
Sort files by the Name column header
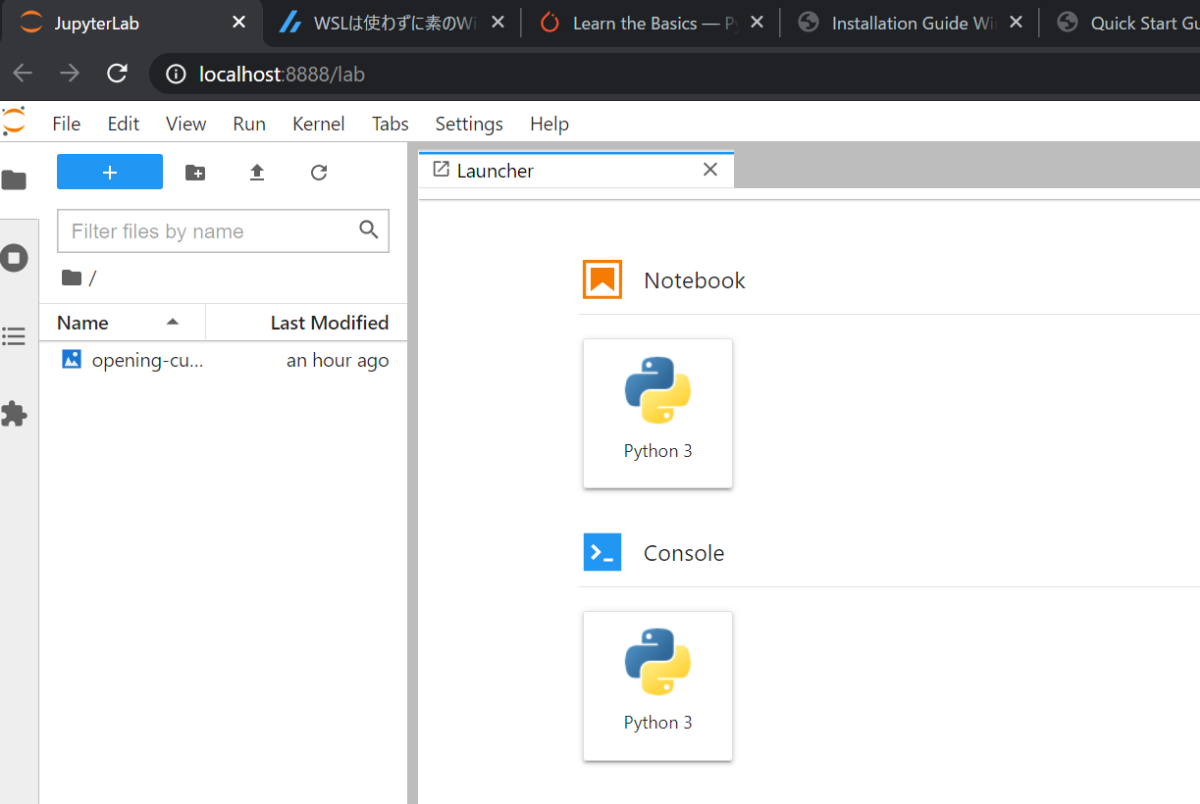point(122,322)
